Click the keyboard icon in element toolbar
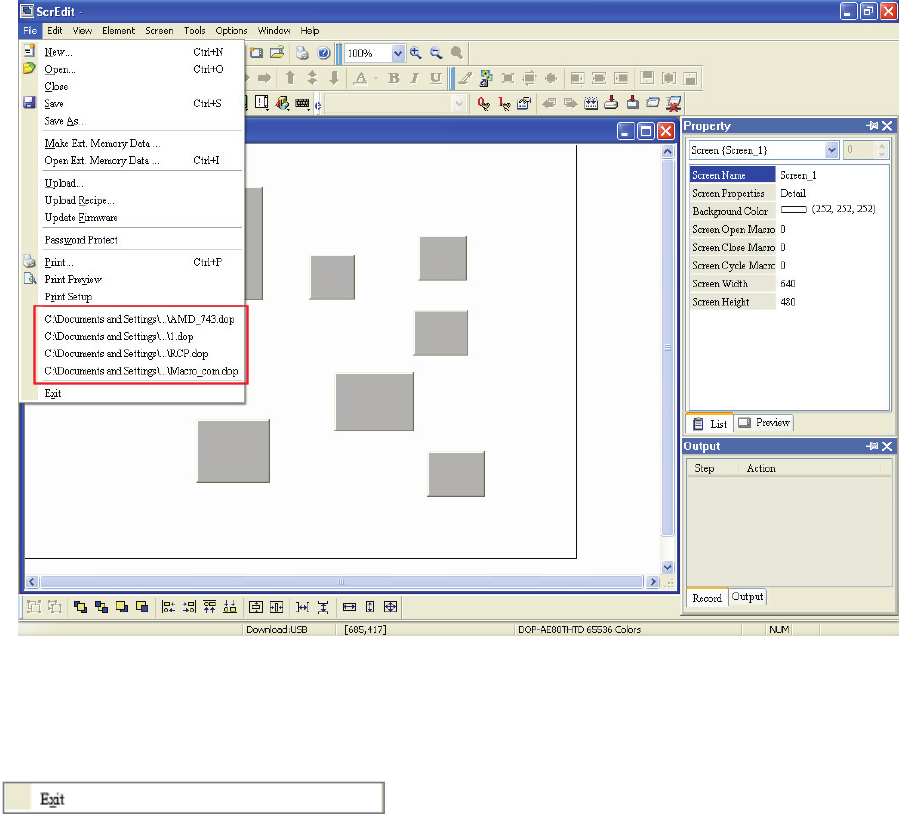The height and width of the screenshot is (814, 899). [303, 102]
